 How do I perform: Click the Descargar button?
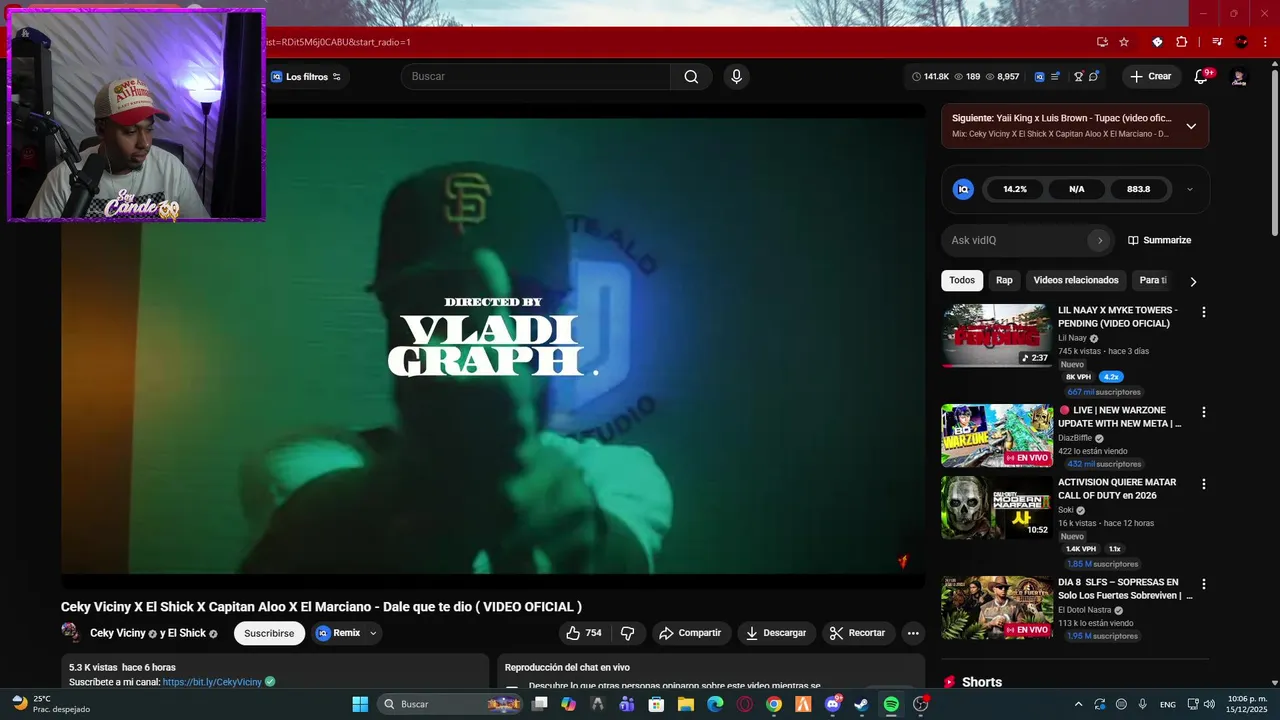776,633
